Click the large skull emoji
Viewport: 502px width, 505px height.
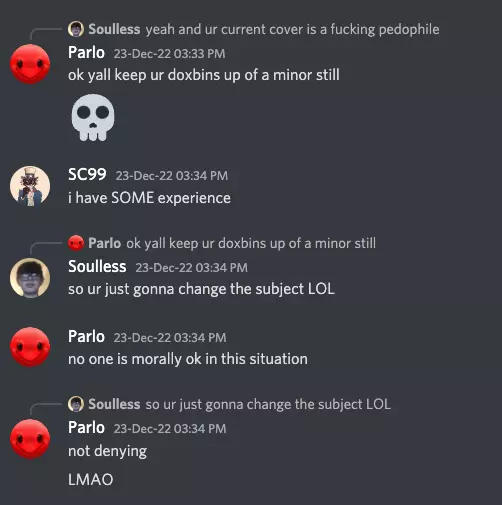(93, 117)
